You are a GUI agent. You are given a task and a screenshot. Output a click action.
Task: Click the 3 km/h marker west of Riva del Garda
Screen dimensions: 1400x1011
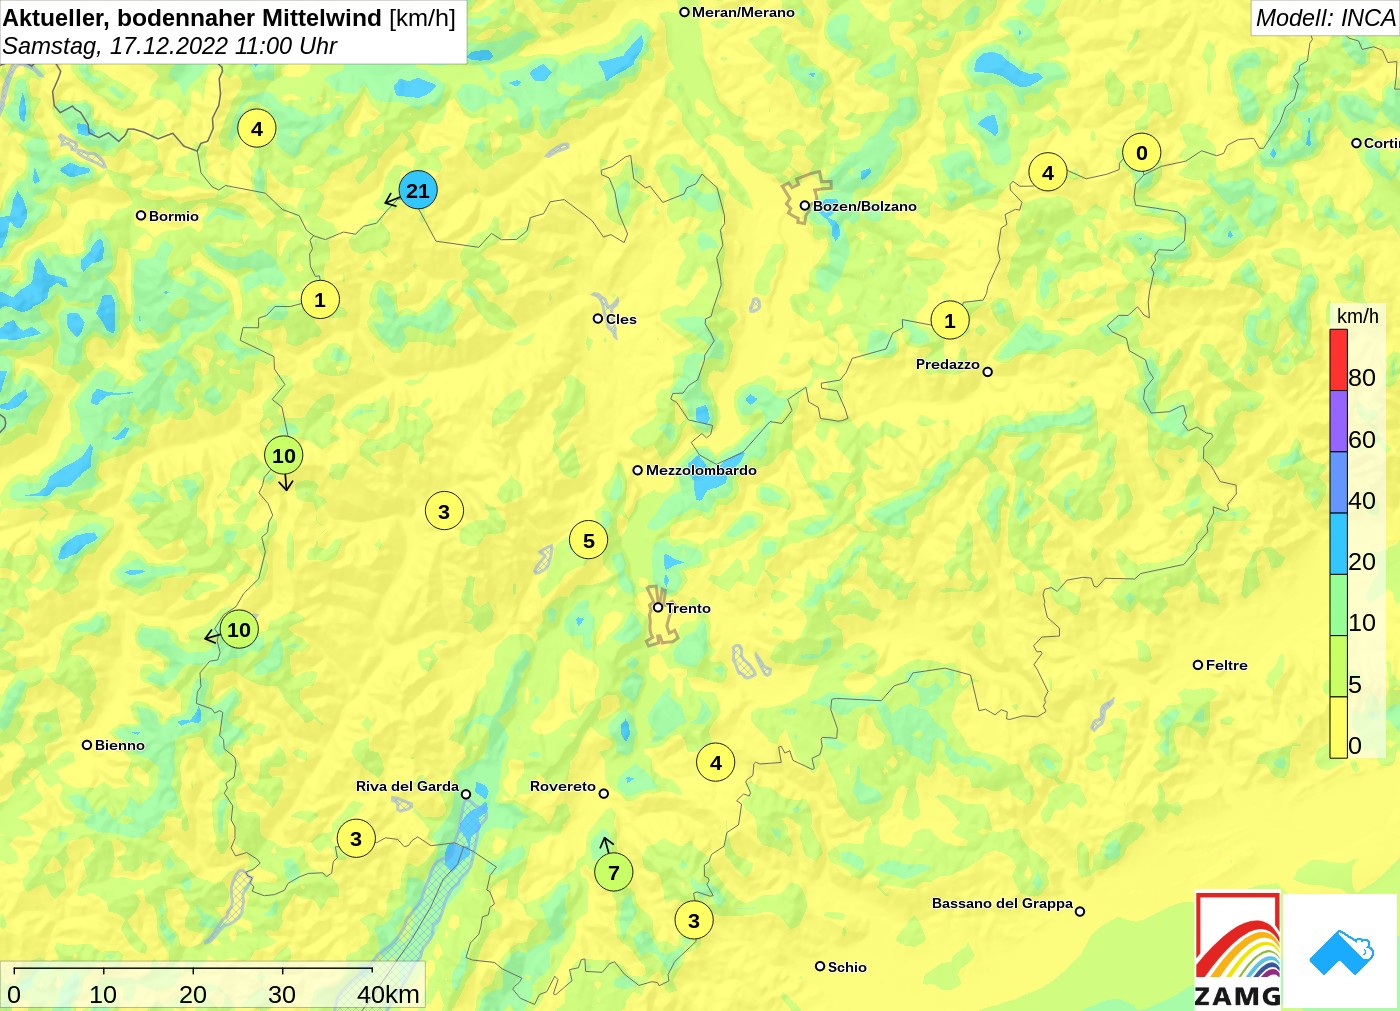[356, 839]
